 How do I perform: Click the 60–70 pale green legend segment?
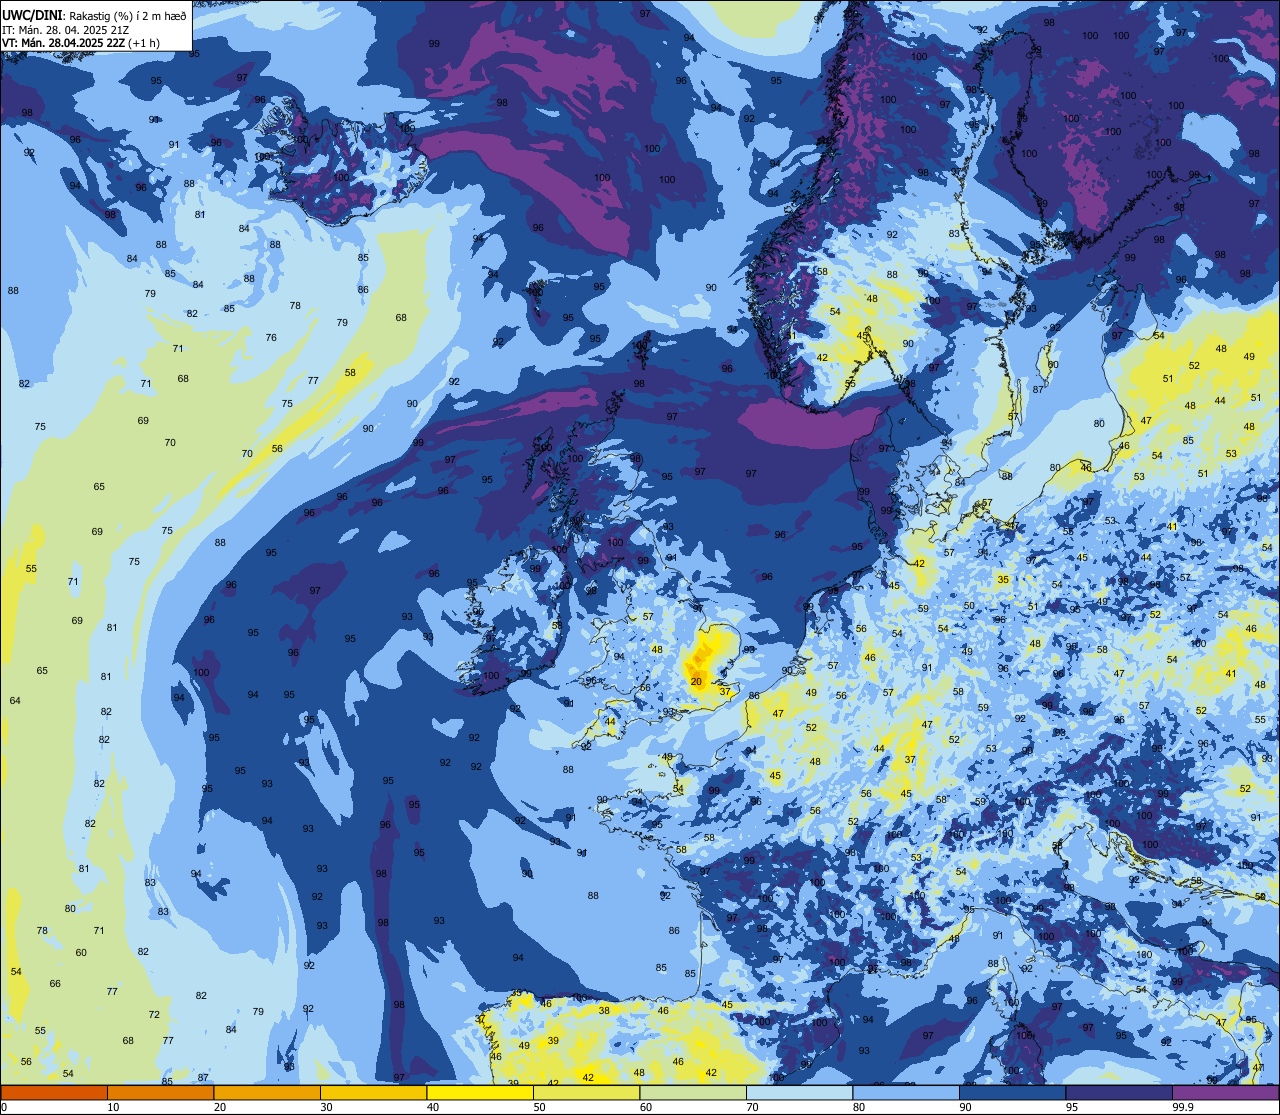click(x=693, y=1093)
